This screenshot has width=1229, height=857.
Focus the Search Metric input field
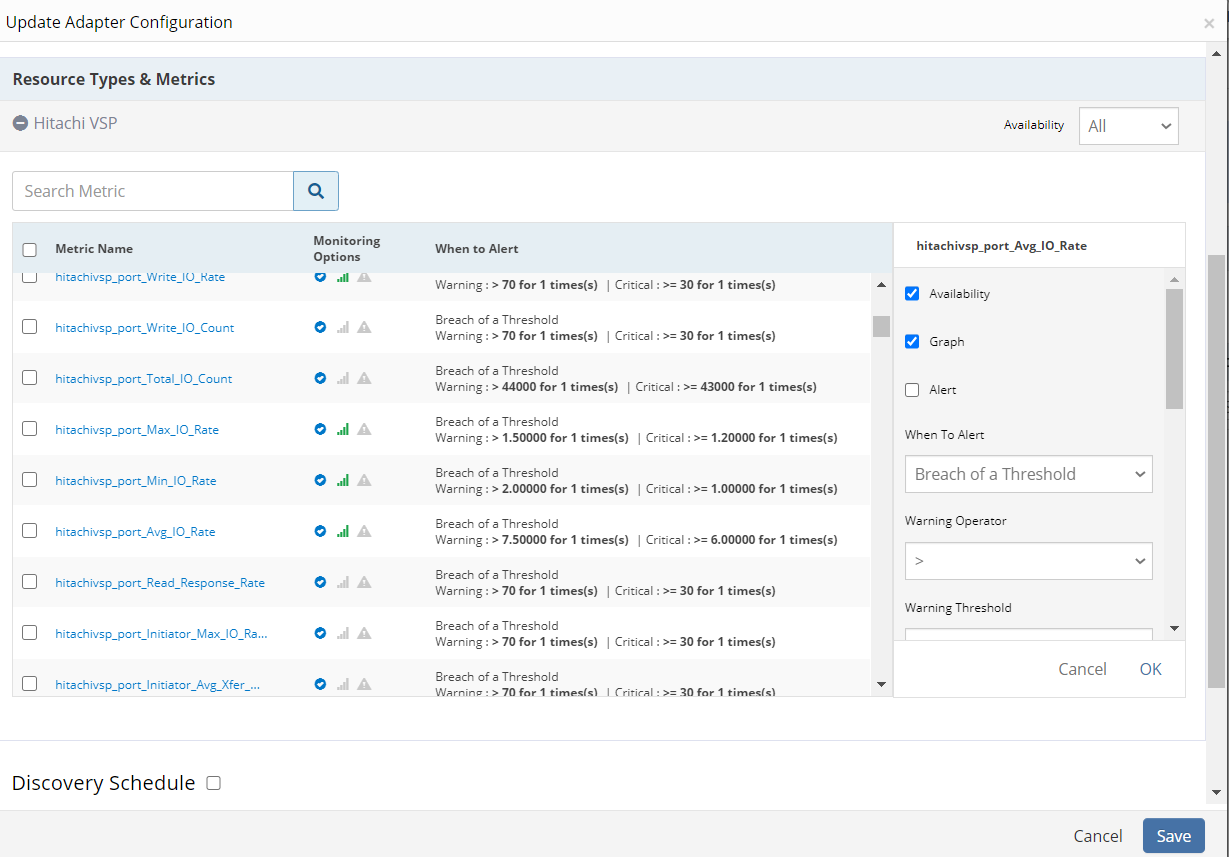[x=152, y=191]
